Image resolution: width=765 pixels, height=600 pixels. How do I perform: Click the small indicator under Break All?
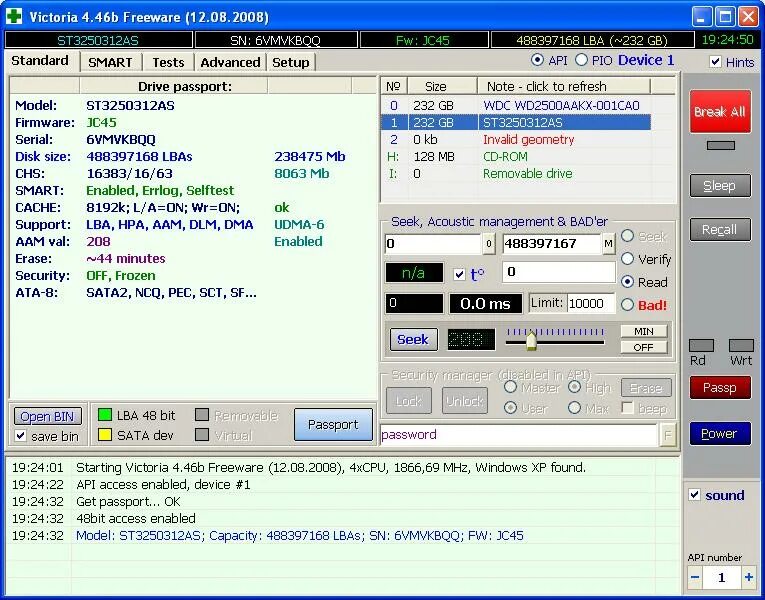(721, 145)
